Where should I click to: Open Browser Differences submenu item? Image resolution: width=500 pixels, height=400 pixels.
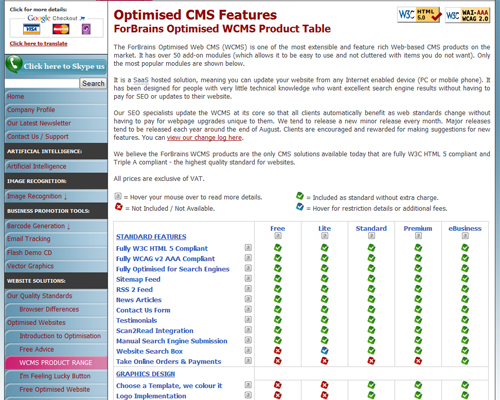[56, 309]
